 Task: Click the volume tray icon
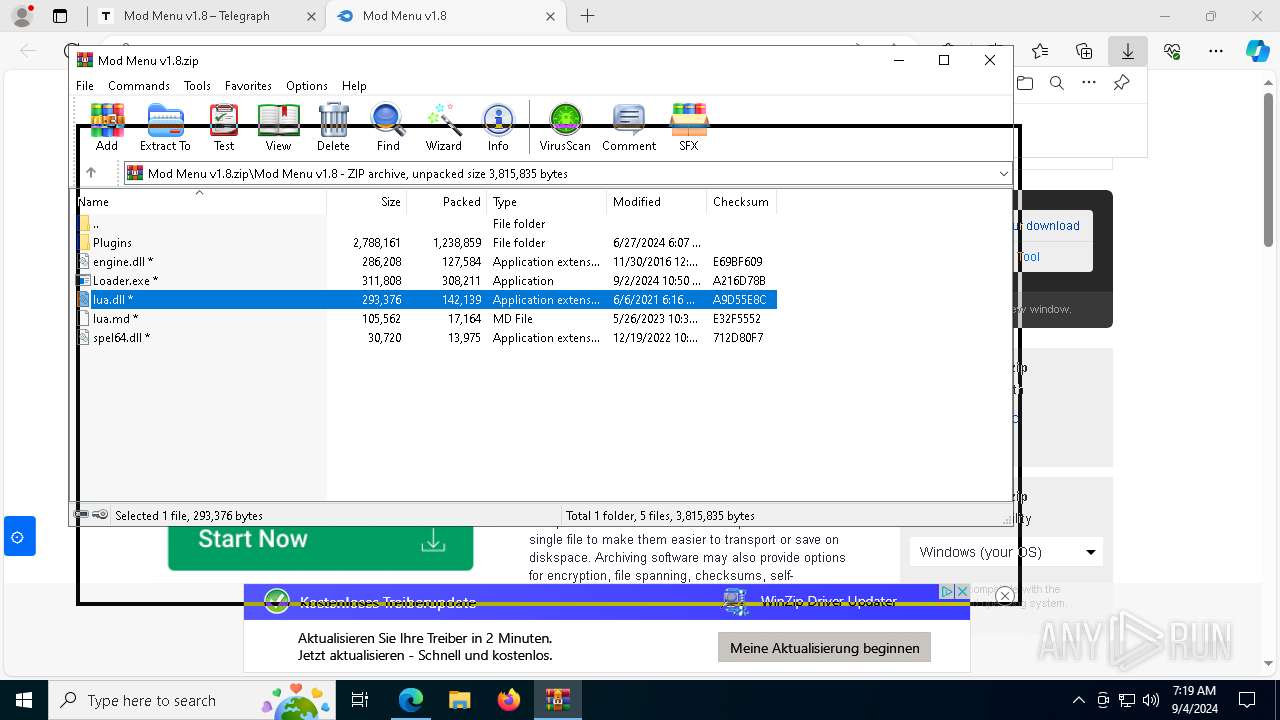[1151, 700]
